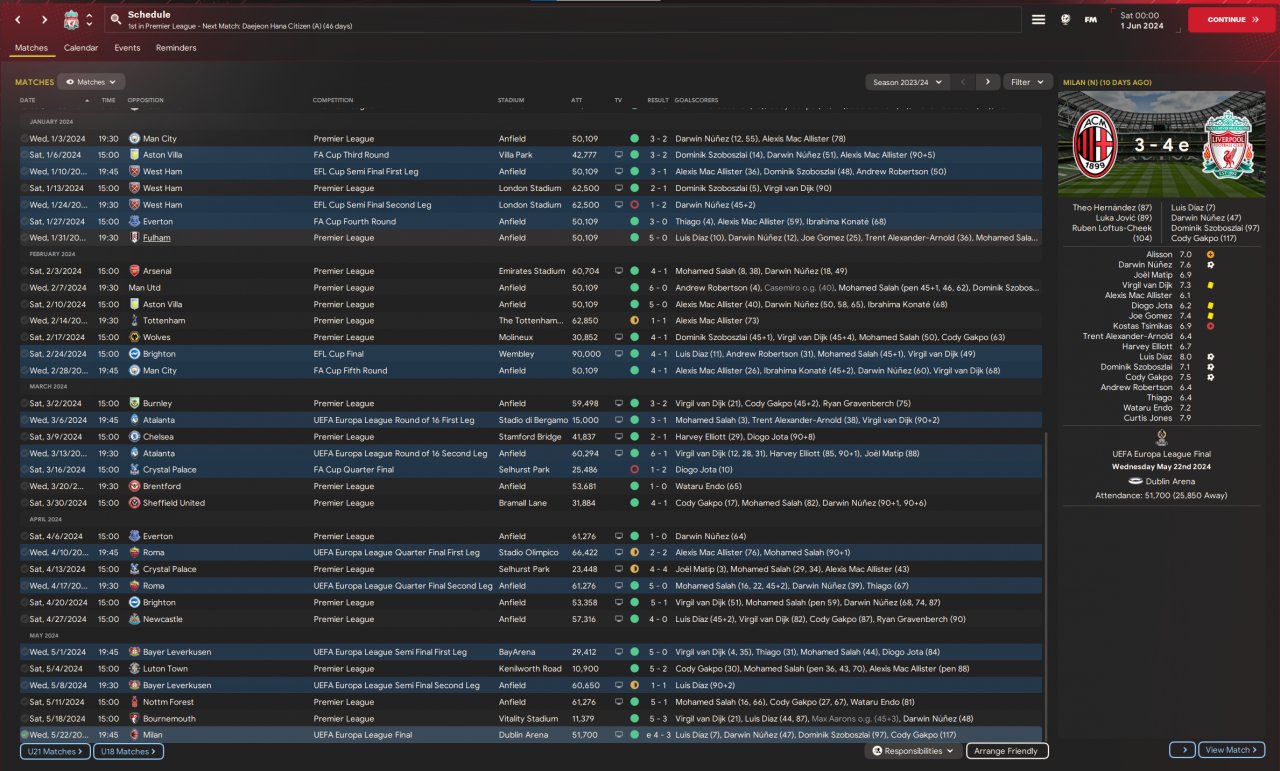Click the TV icon on the Aston Villa FA Cup row

point(619,155)
